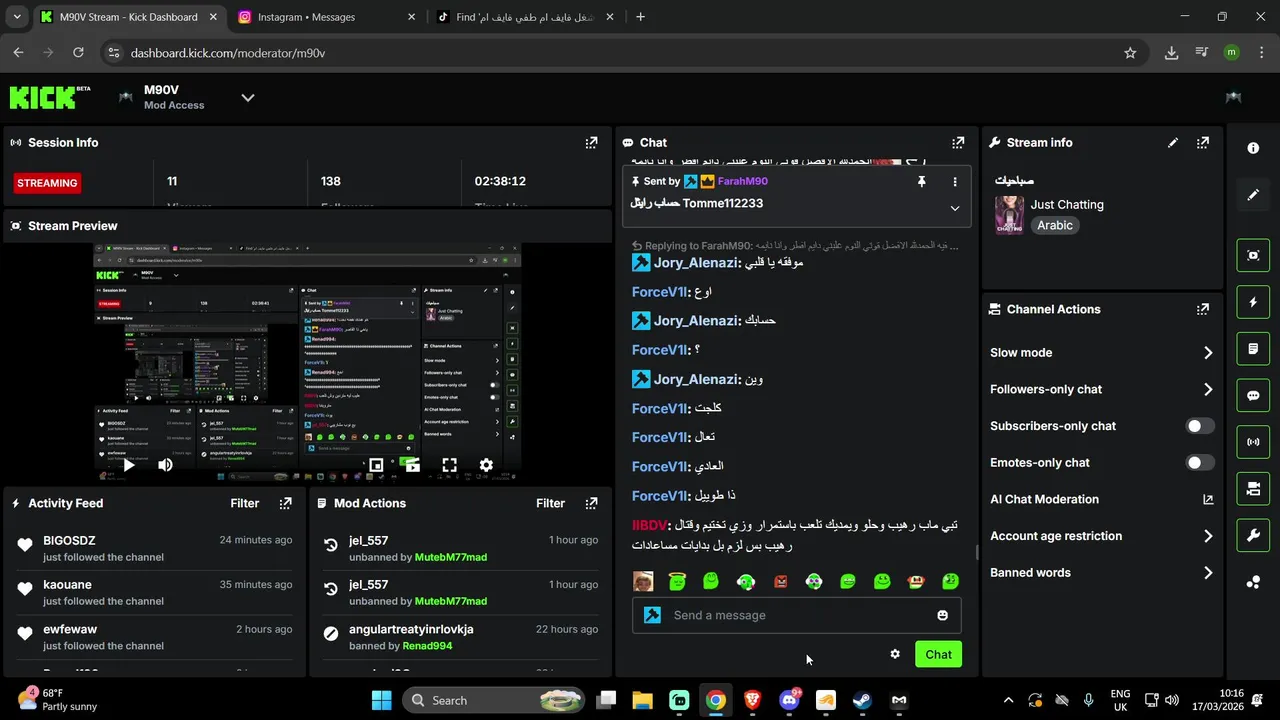Pop out the Mod Actions panel
1280x720 pixels.
(x=591, y=504)
